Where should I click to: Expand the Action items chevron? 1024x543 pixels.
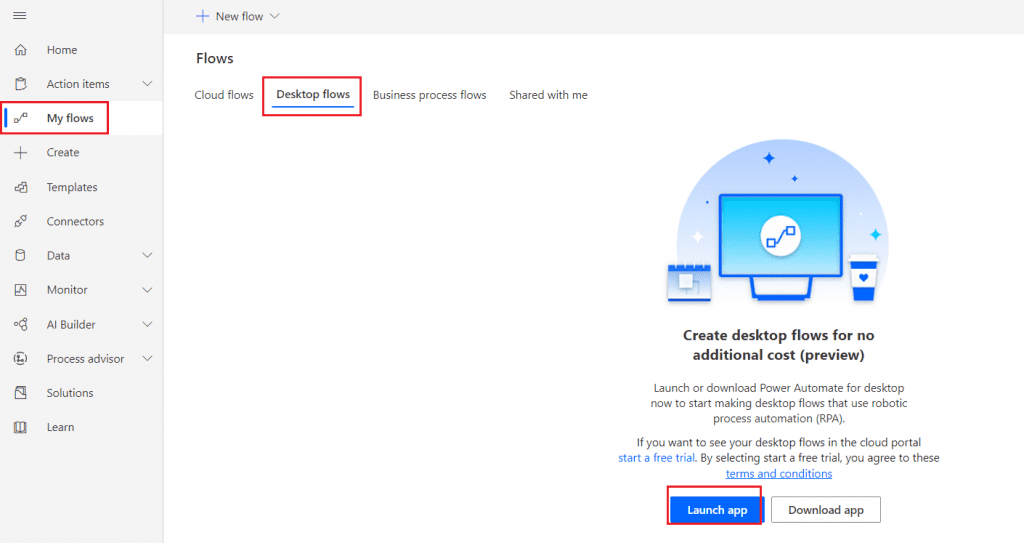pyautogui.click(x=147, y=84)
